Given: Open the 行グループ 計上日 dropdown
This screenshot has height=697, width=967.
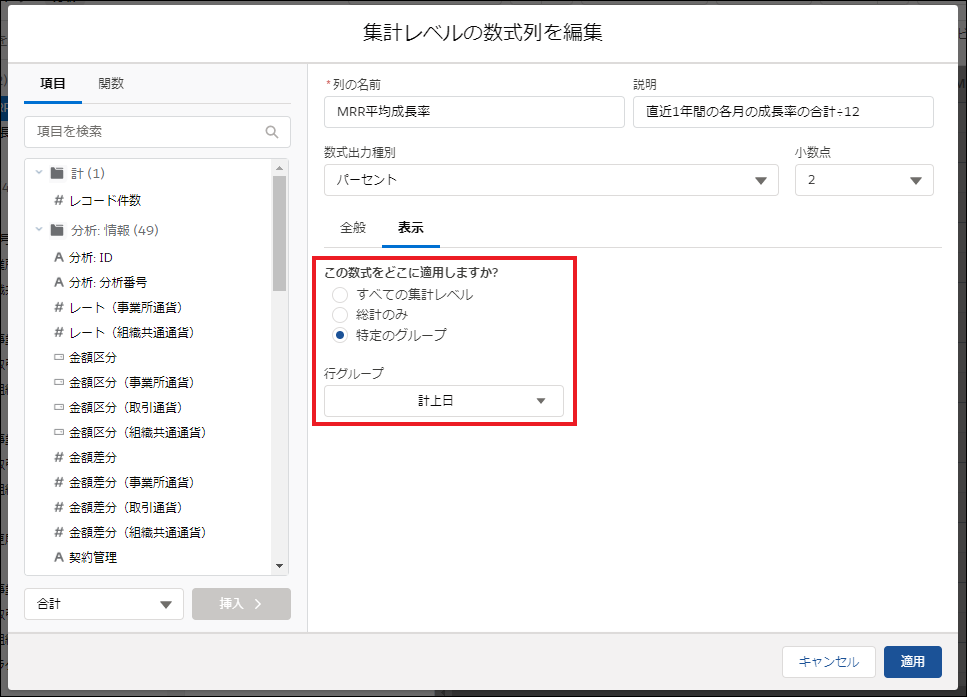Looking at the screenshot, I should tap(443, 401).
